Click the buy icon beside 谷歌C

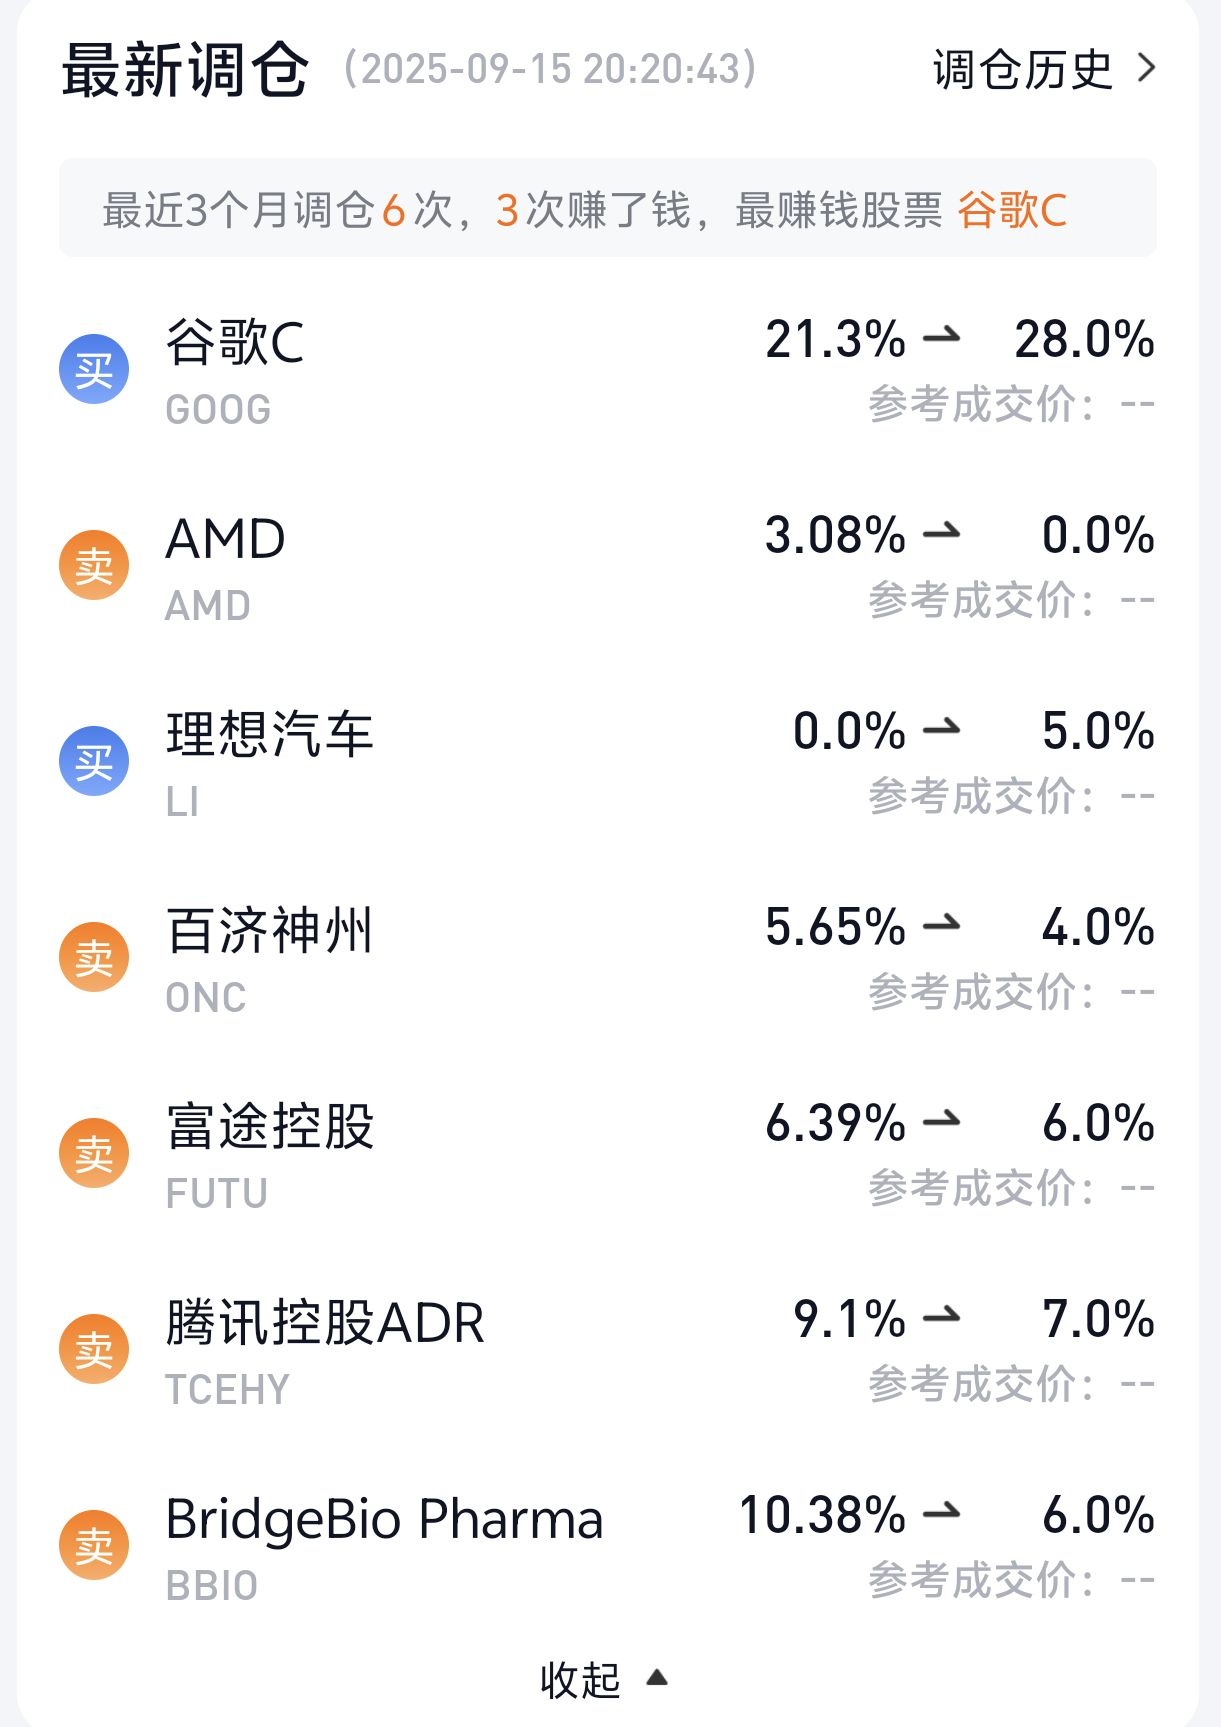click(x=94, y=369)
